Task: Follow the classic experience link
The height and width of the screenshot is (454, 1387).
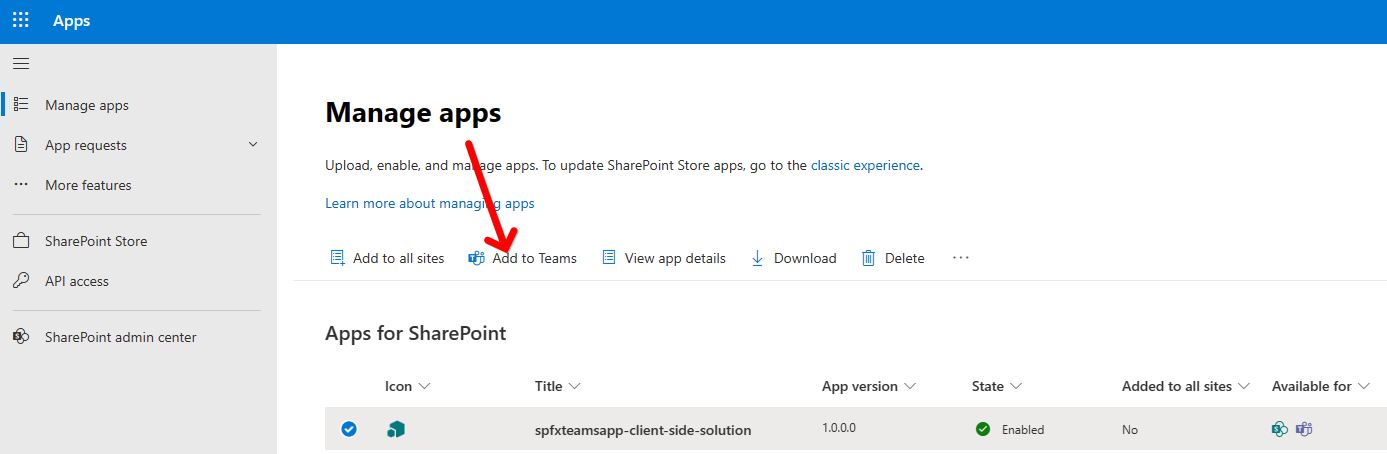Action: pyautogui.click(x=865, y=165)
